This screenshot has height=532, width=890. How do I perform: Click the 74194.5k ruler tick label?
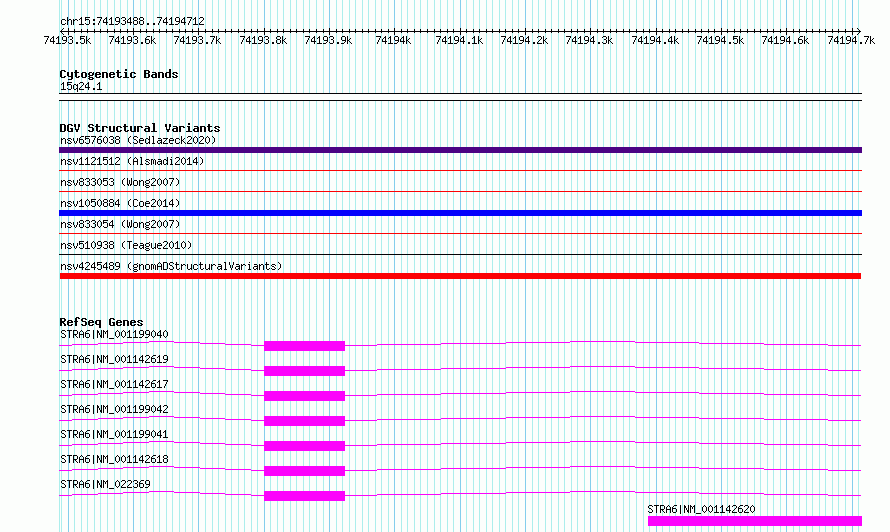pos(720,40)
